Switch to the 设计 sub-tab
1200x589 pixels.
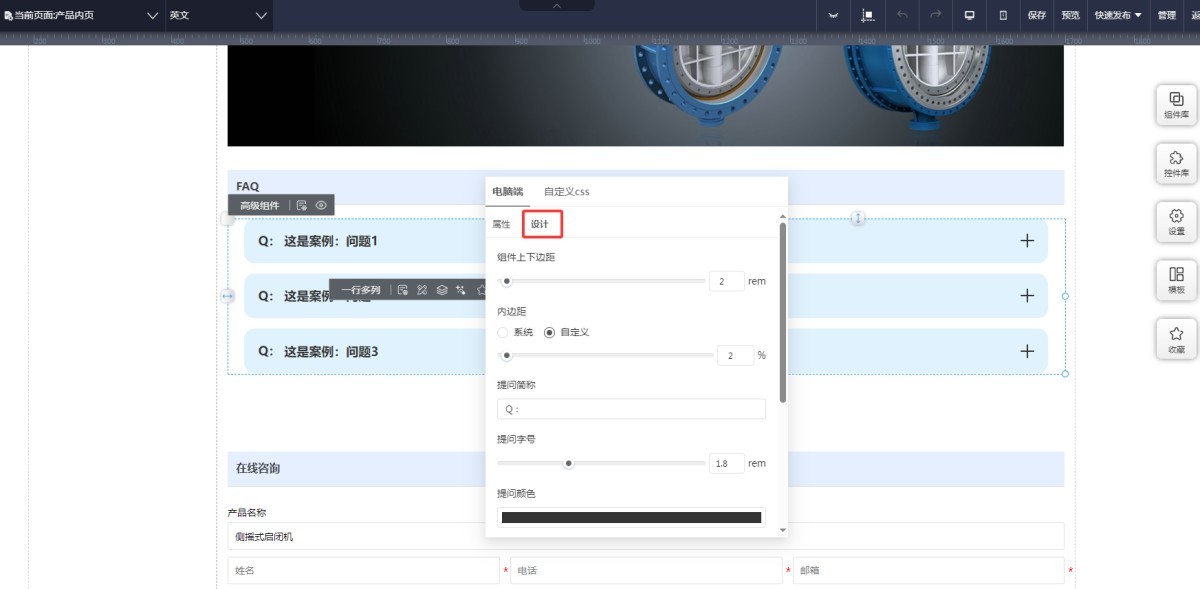point(542,224)
